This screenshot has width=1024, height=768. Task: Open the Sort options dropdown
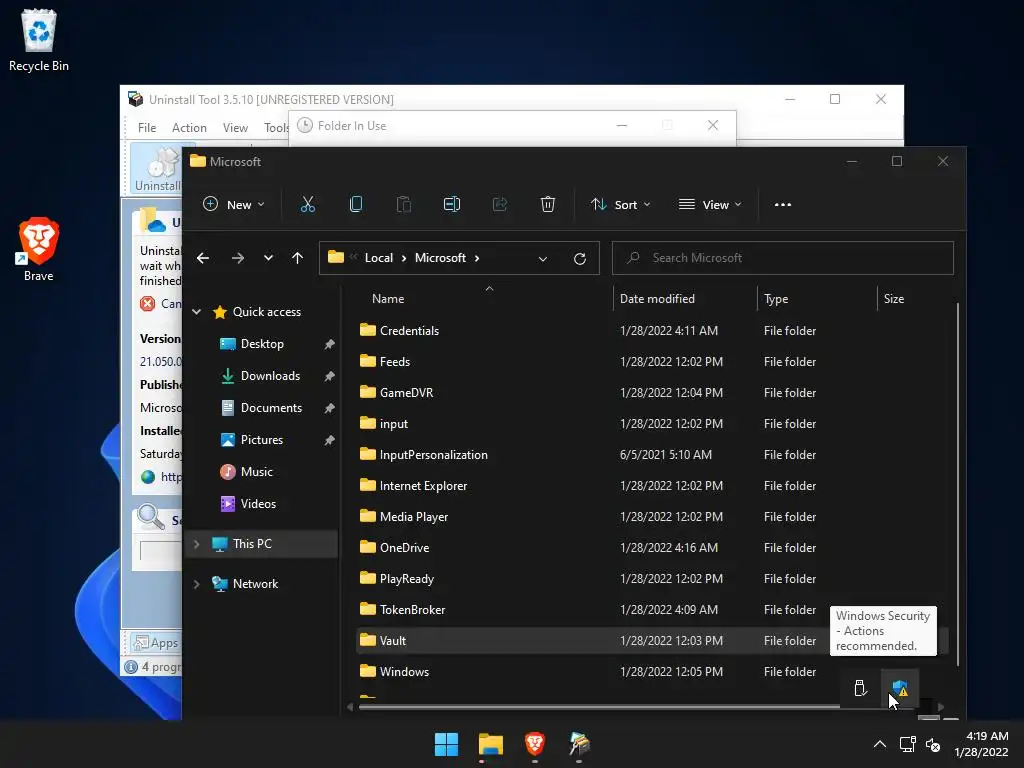click(620, 204)
